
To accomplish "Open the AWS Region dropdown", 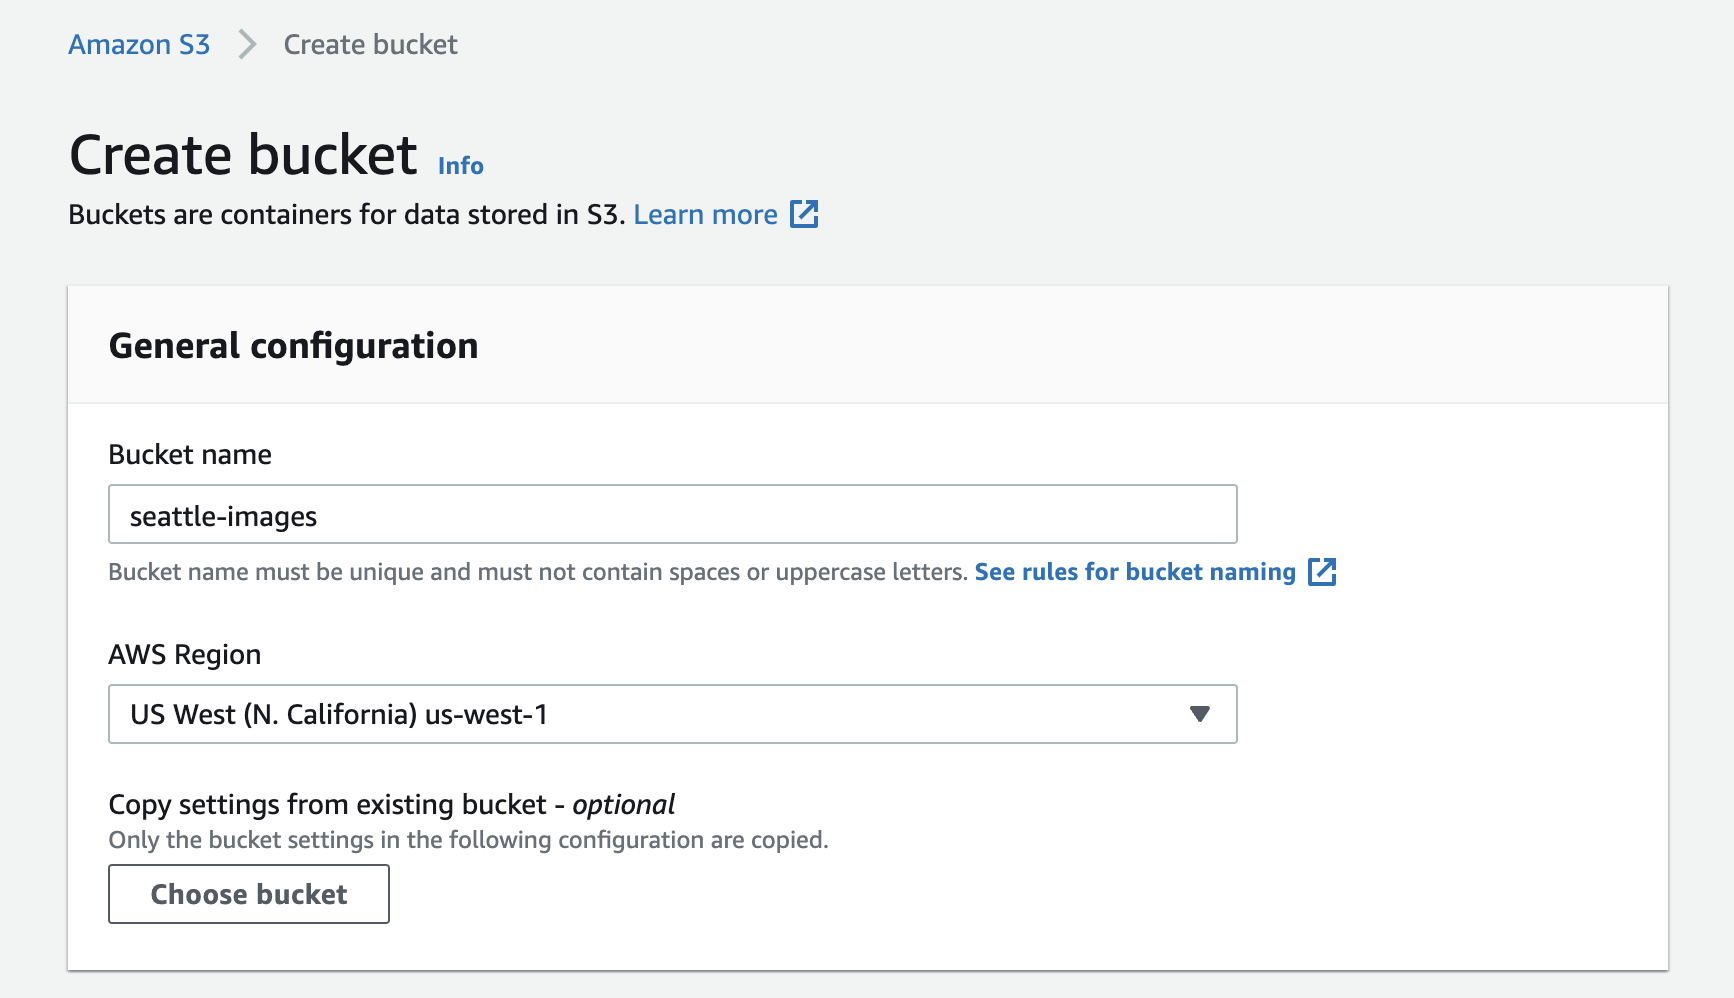I will (672, 714).
